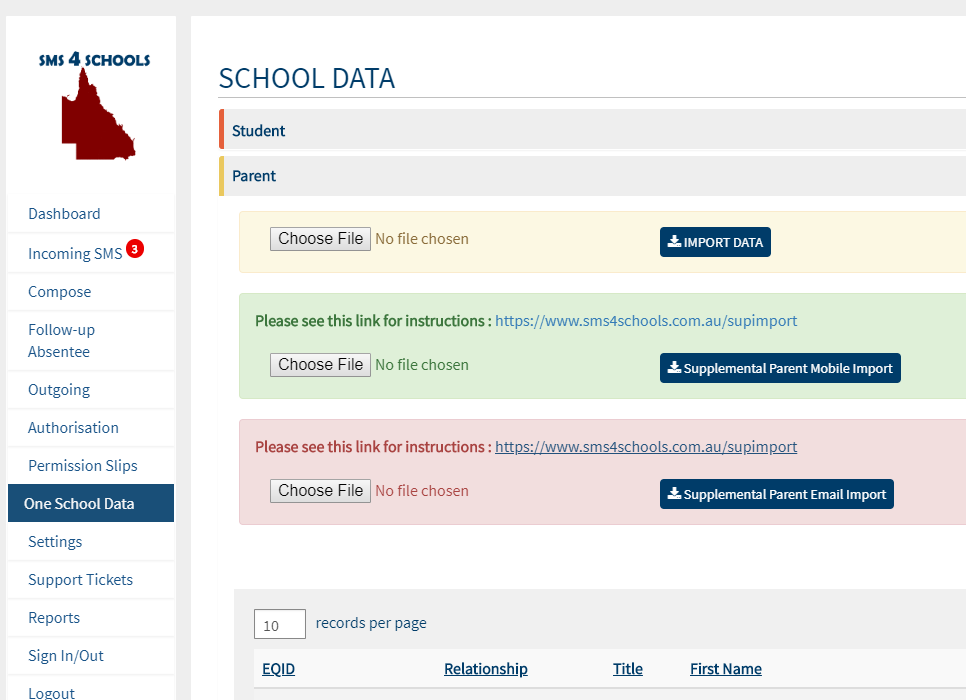Expand the Student data section
Screen dimensions: 966x700
coord(258,130)
